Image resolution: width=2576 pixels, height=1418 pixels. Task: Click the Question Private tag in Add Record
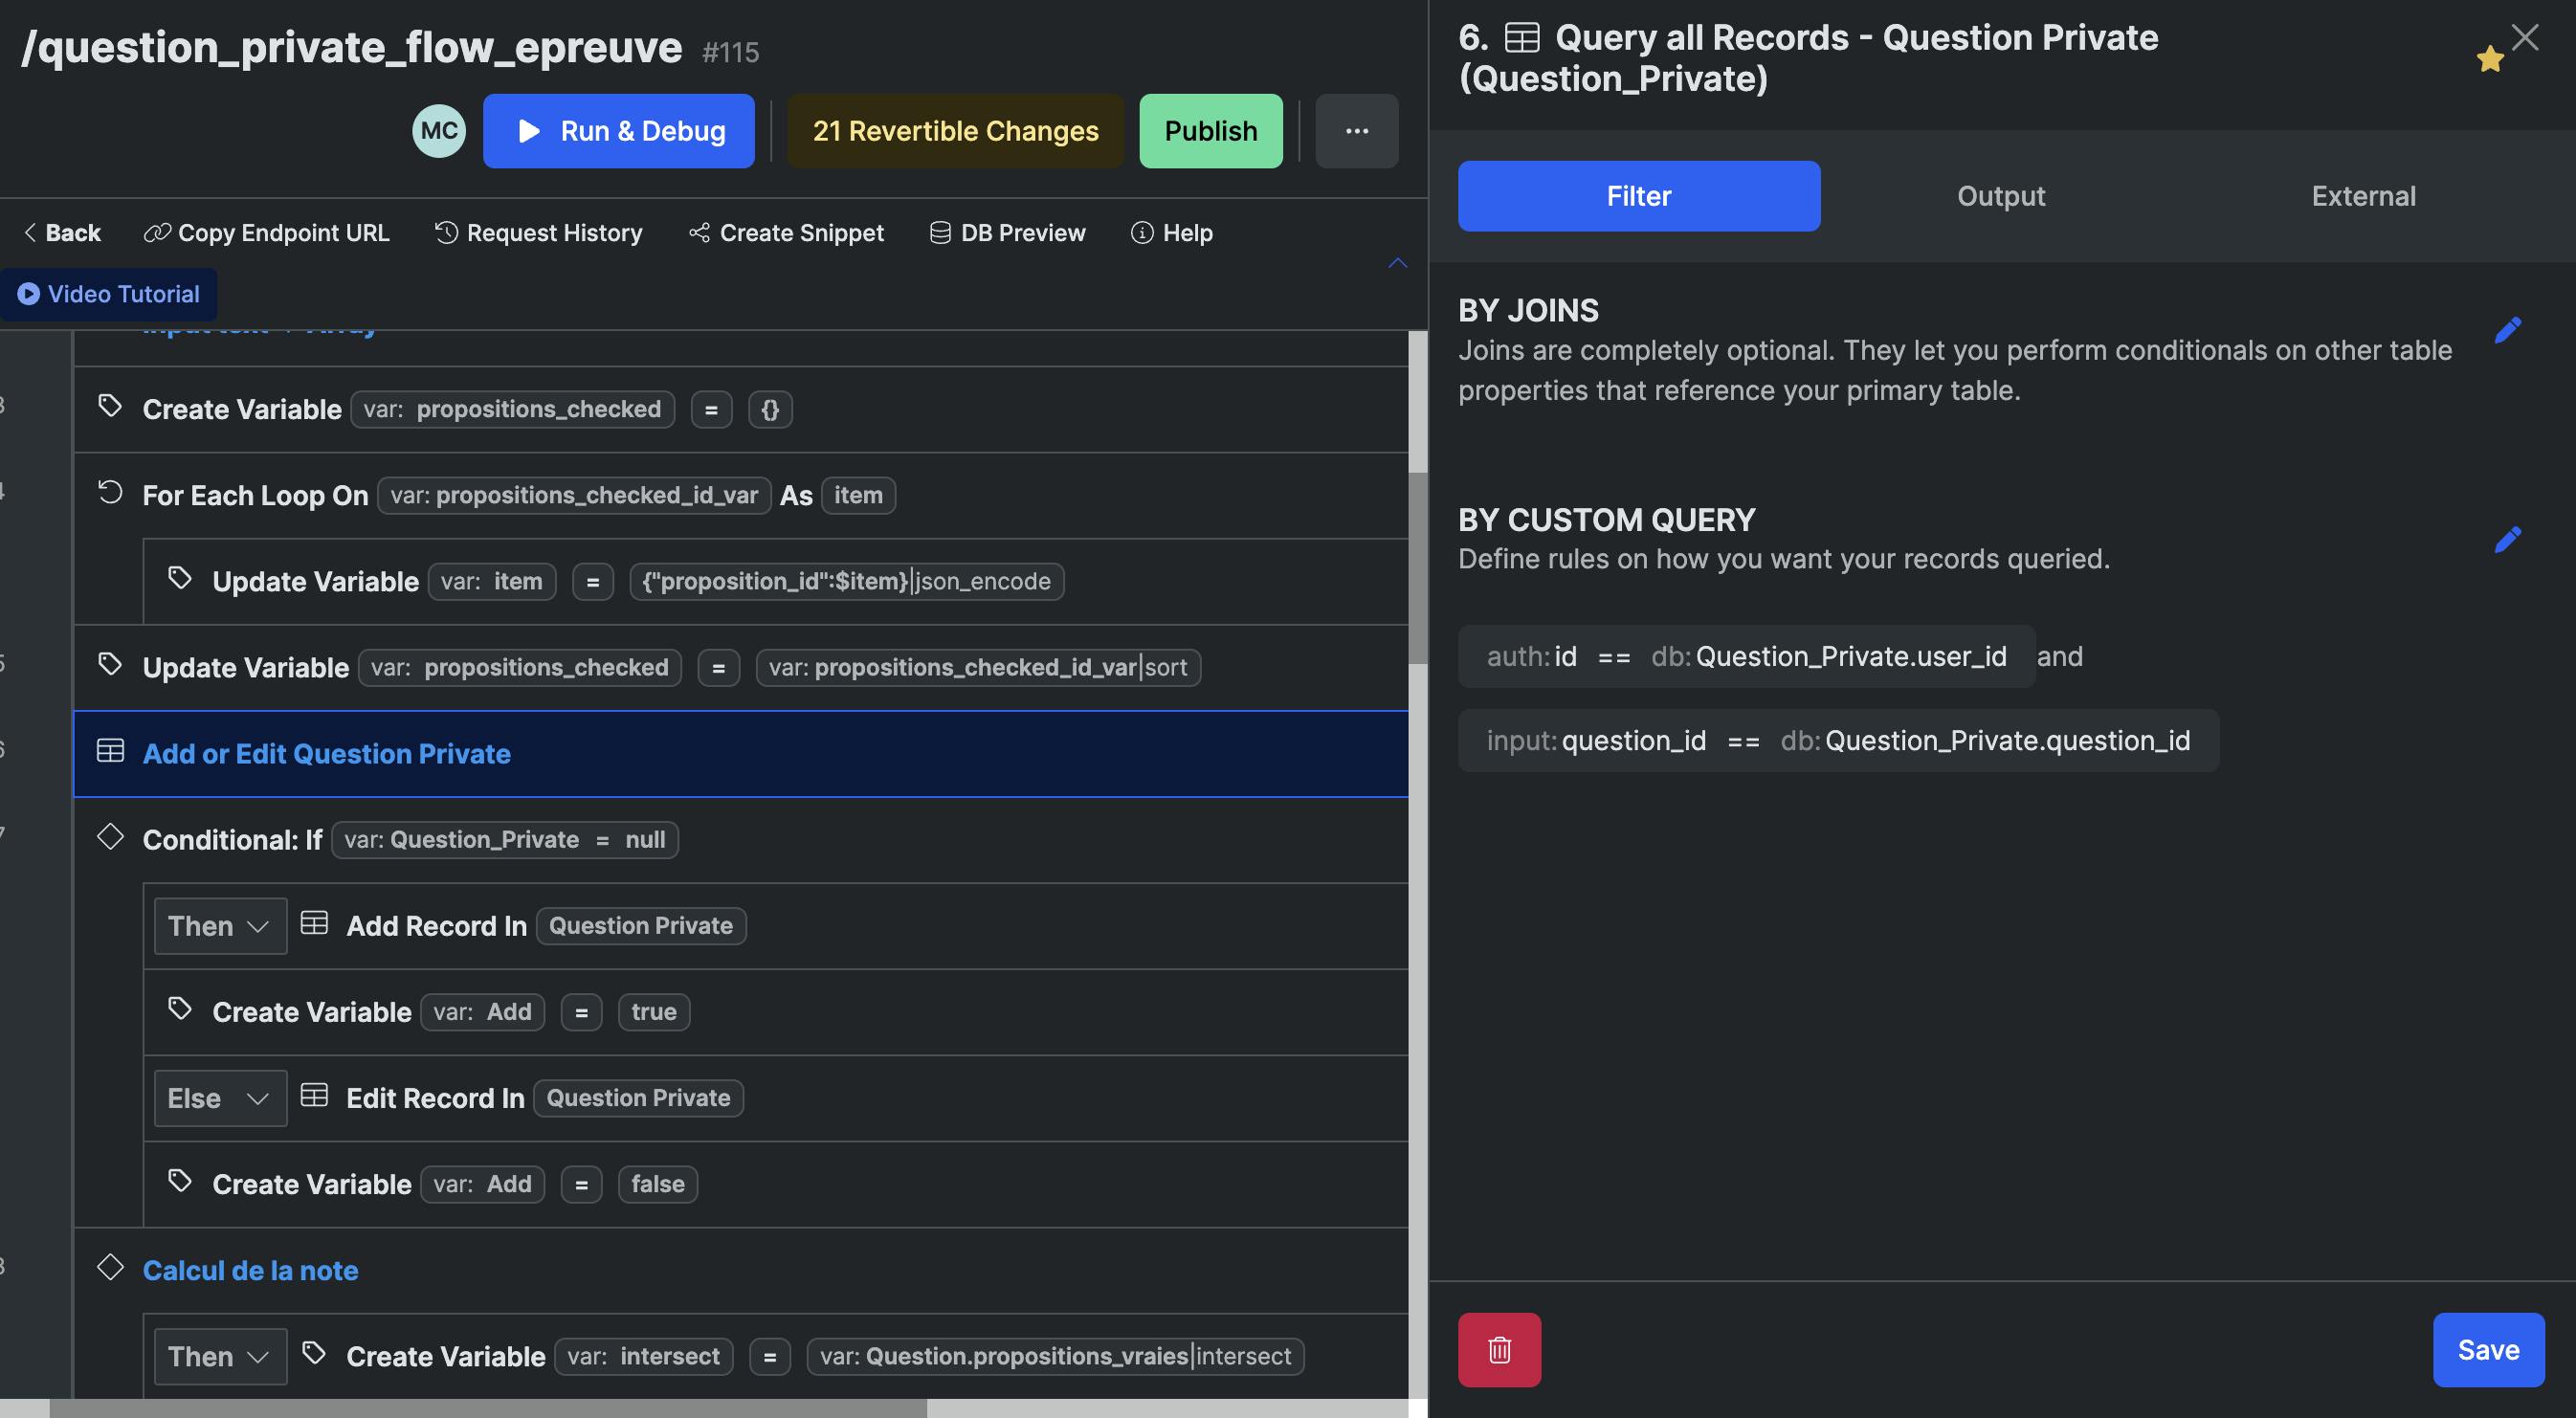tap(640, 926)
